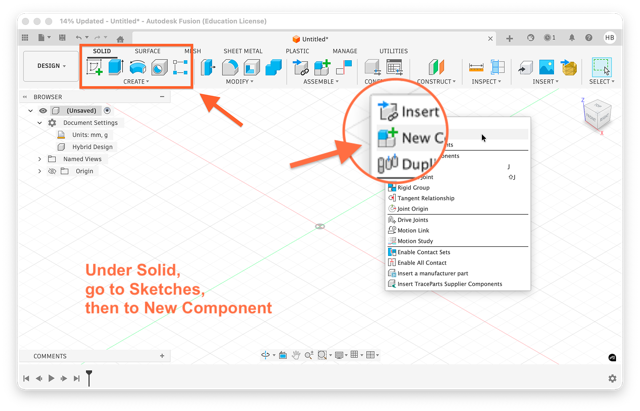The width and height of the screenshot is (640, 411).
Task: Click the timeline position marker
Action: click(89, 378)
